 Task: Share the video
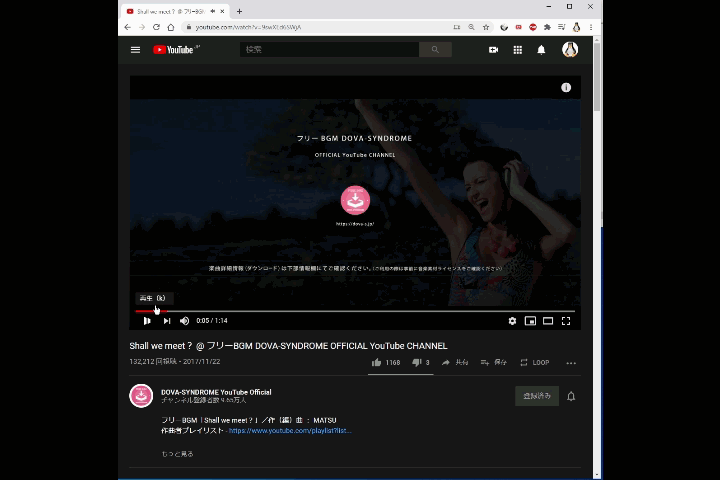coord(455,362)
